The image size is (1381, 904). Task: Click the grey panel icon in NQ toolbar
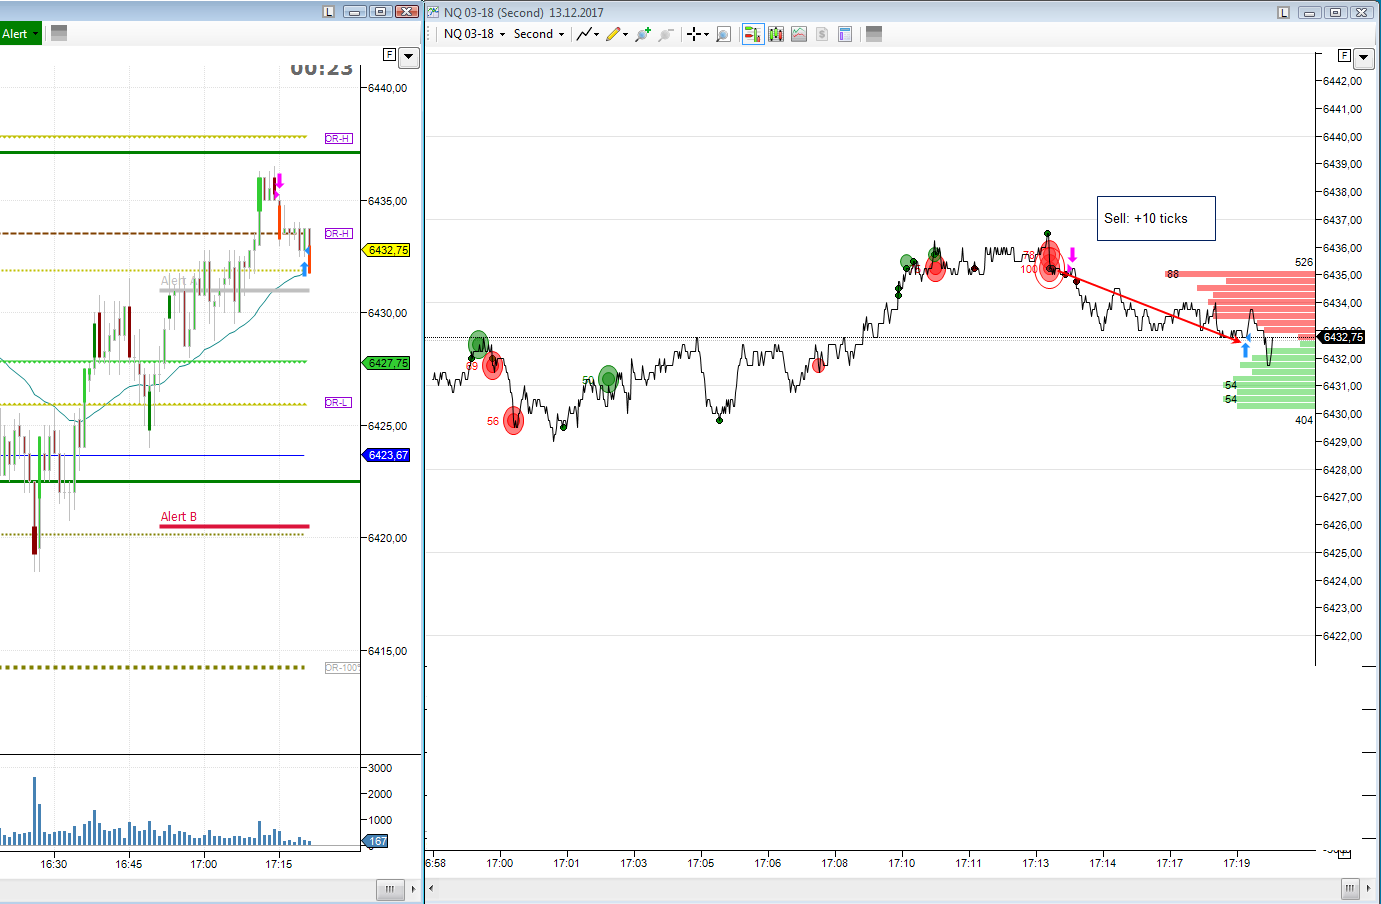[x=874, y=34]
